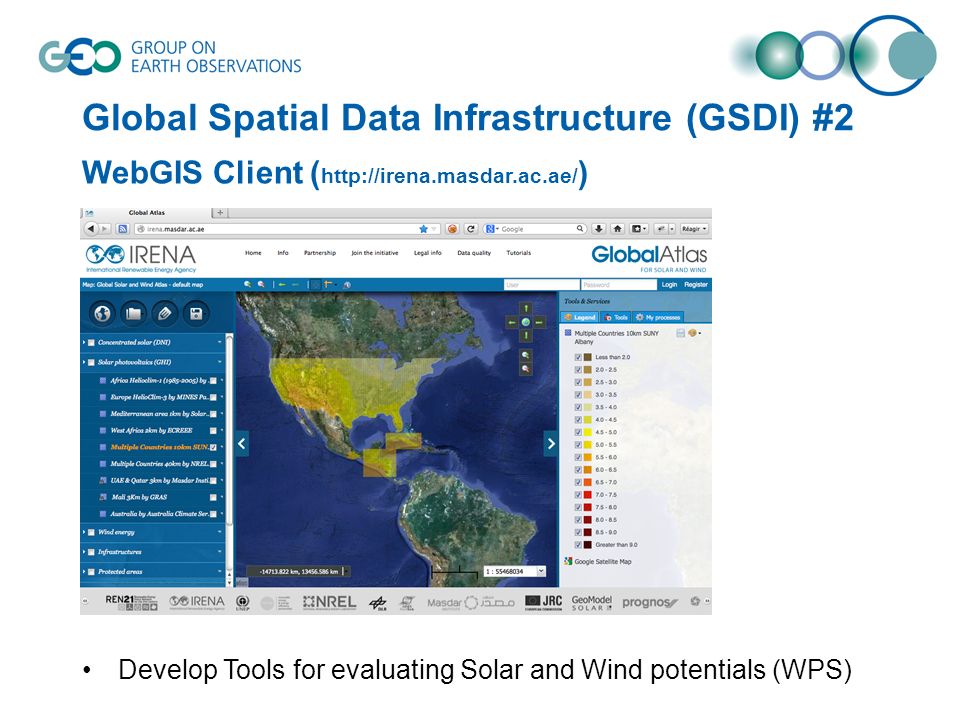The width and height of the screenshot is (960, 720).
Task: Select the pencil edit icon
Action: [x=165, y=314]
